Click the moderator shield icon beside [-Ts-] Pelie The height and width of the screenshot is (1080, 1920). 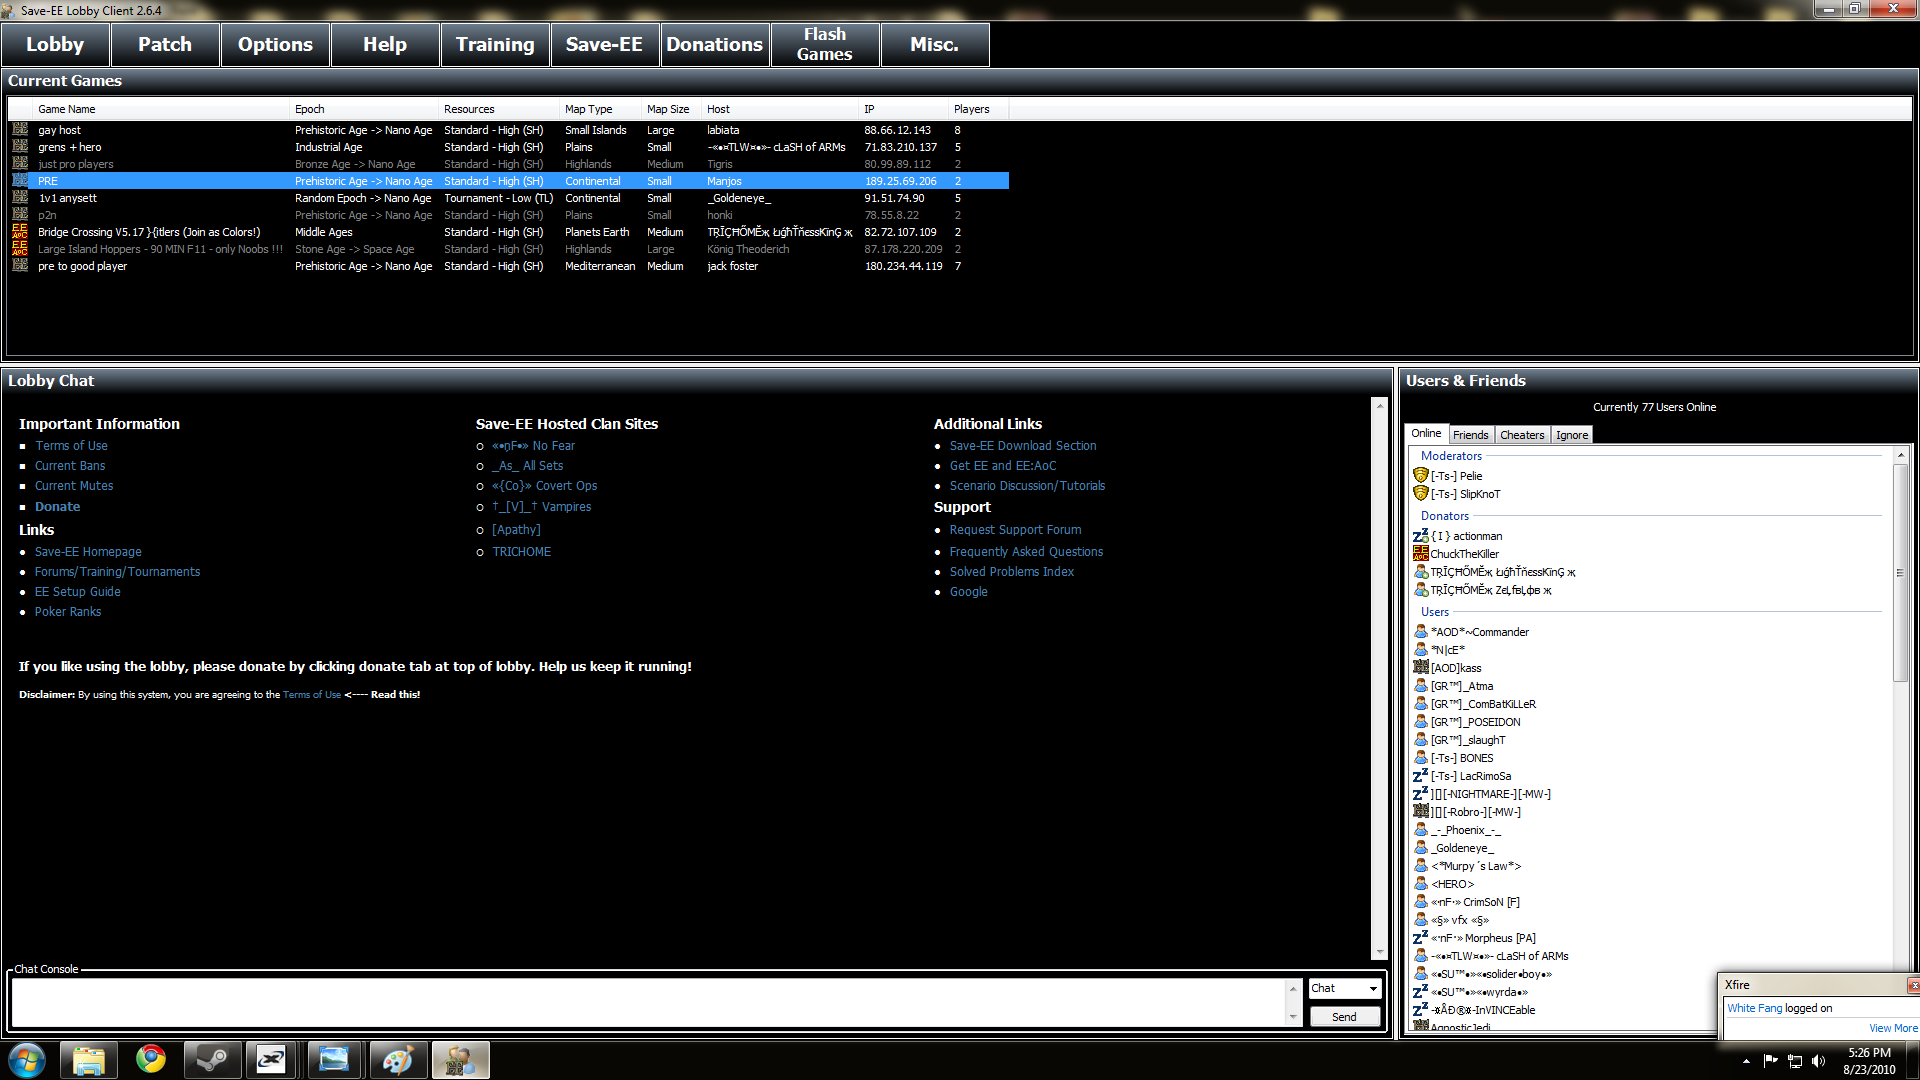[x=1420, y=476]
